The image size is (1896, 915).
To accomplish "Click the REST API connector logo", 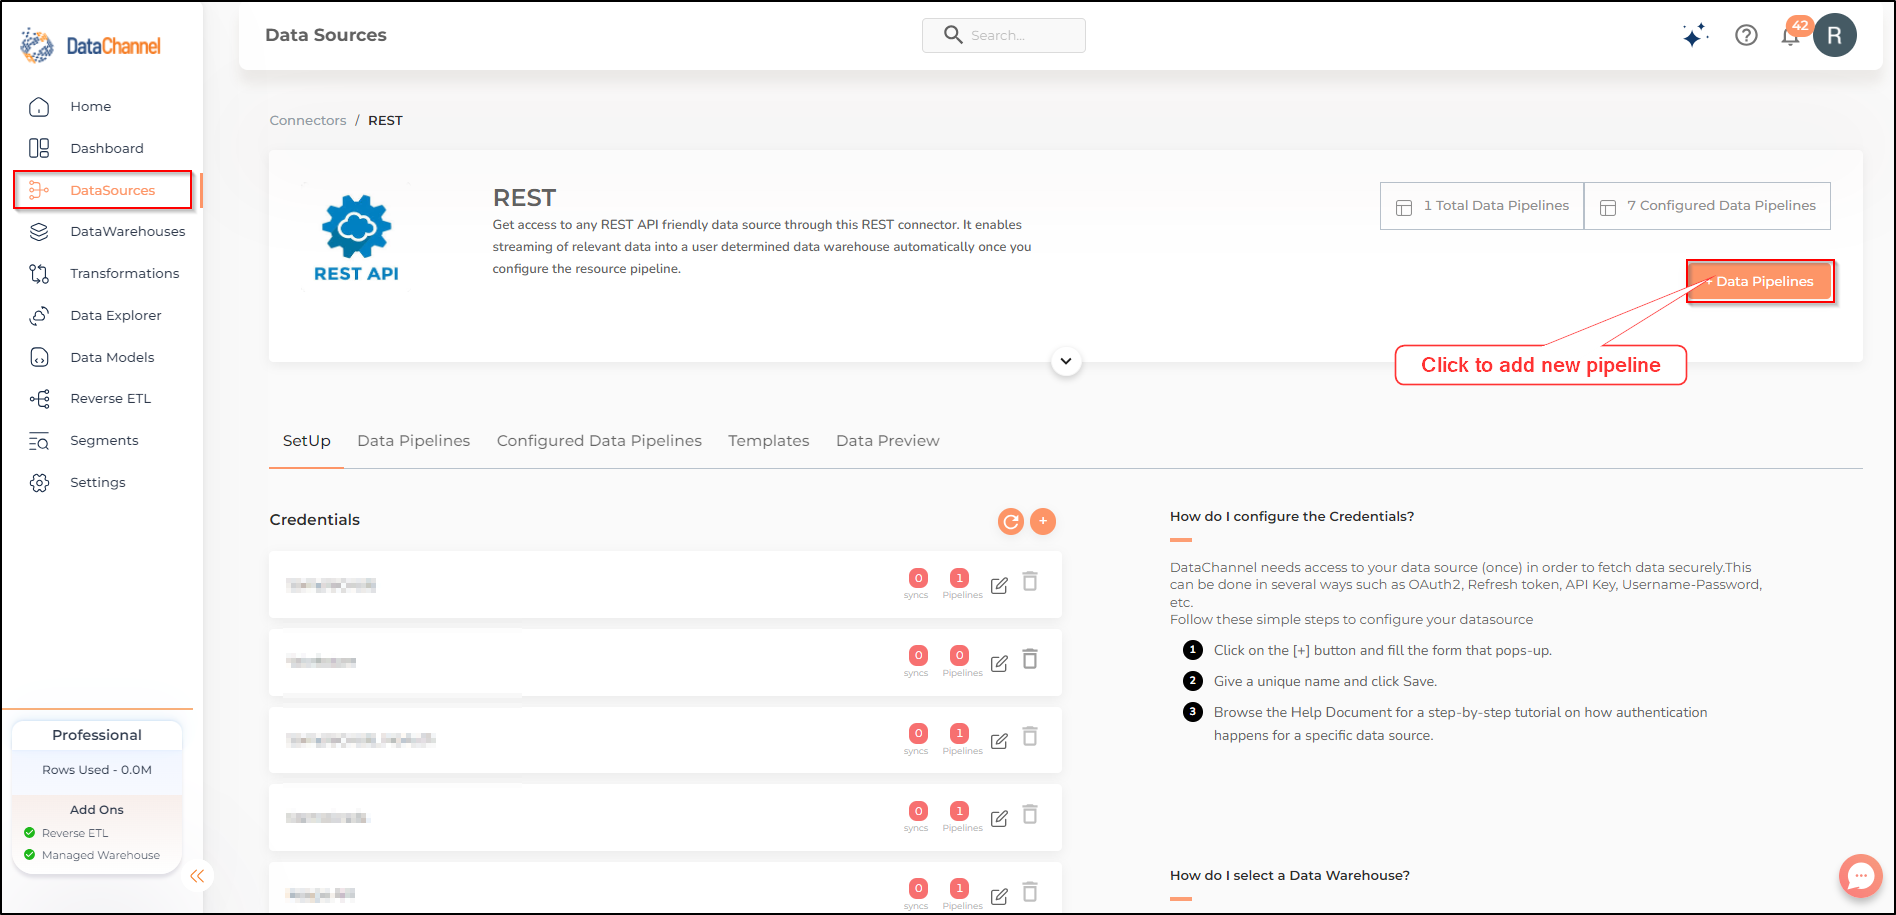I will pyautogui.click(x=356, y=238).
